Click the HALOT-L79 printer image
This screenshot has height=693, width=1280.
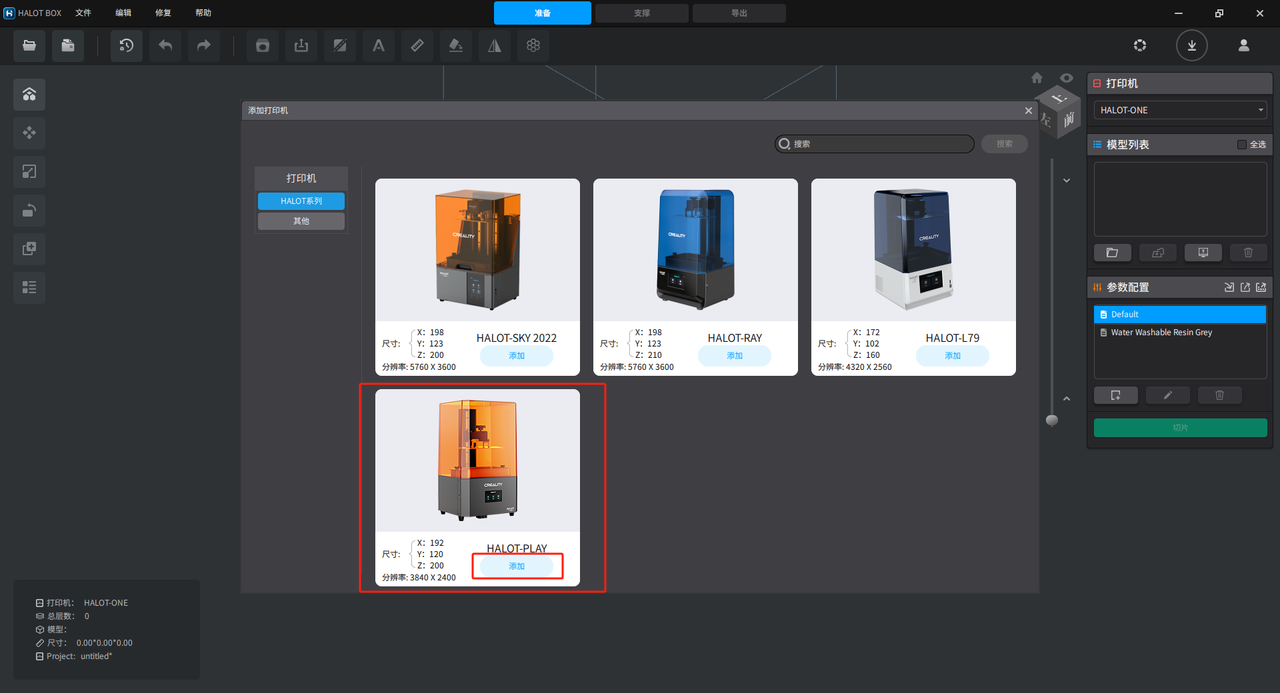[914, 250]
